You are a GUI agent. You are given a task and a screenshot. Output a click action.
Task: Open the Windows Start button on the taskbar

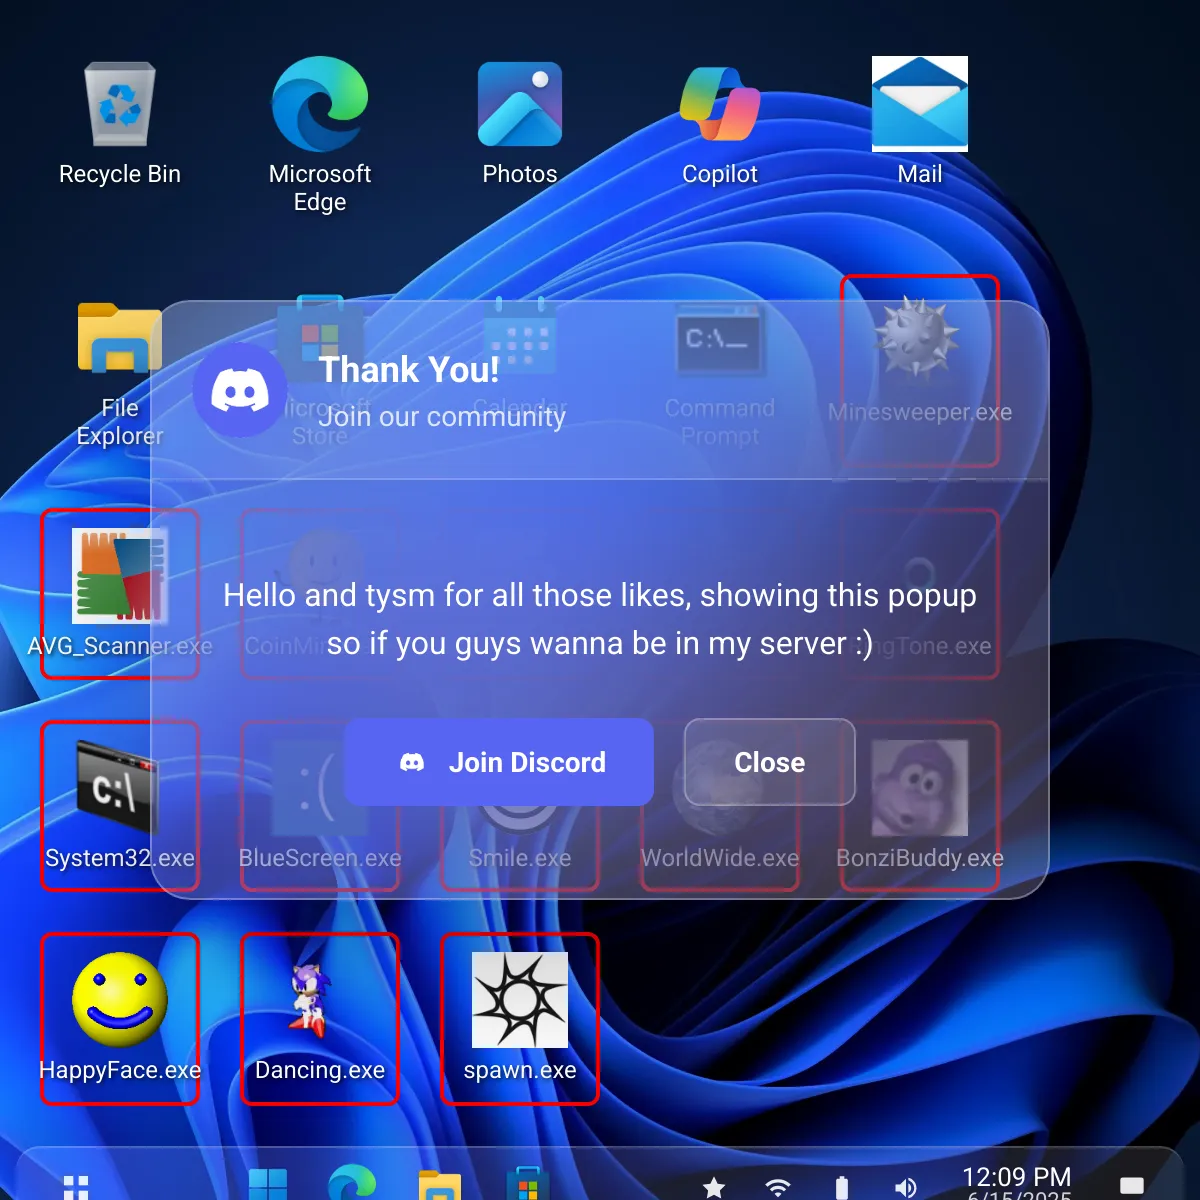click(x=268, y=1185)
